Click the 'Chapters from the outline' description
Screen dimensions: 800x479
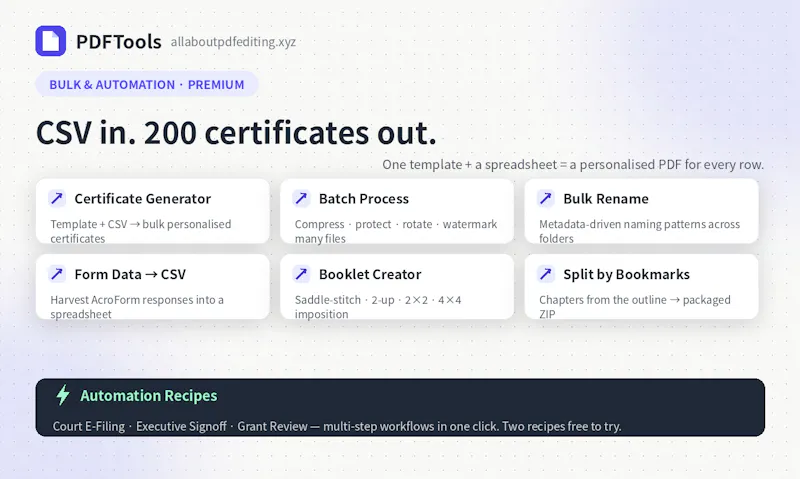point(635,307)
